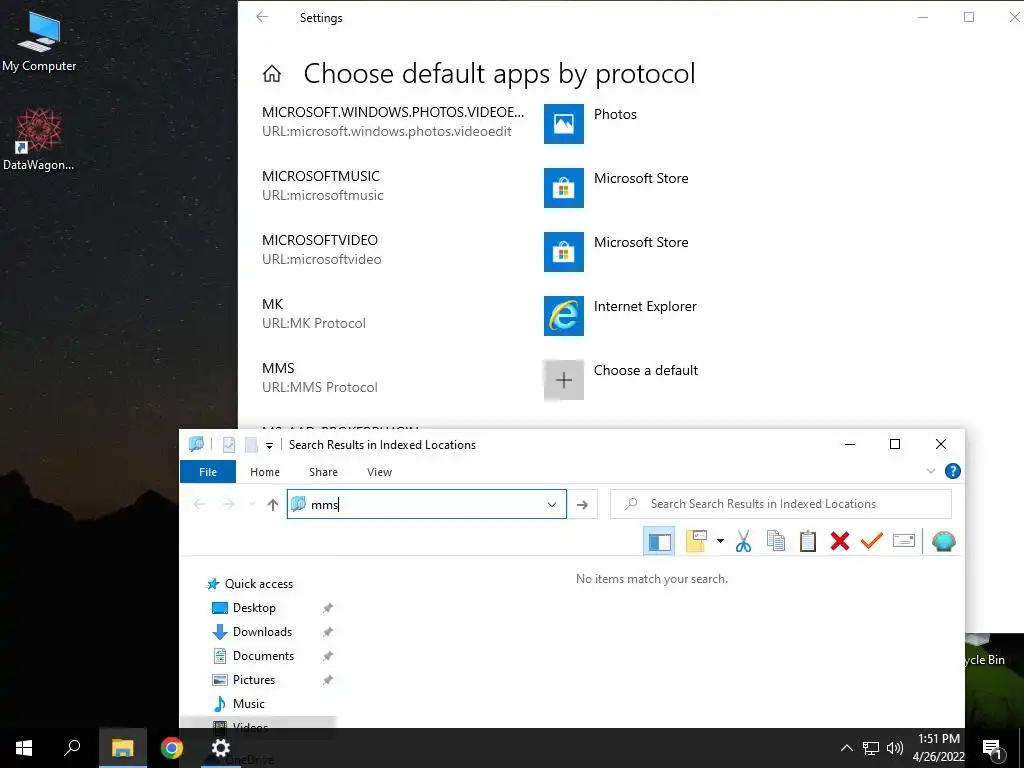This screenshot has width=1024, height=768.
Task: Open the Customize Quick Access Toolbar dropdown
Action: coord(269,445)
